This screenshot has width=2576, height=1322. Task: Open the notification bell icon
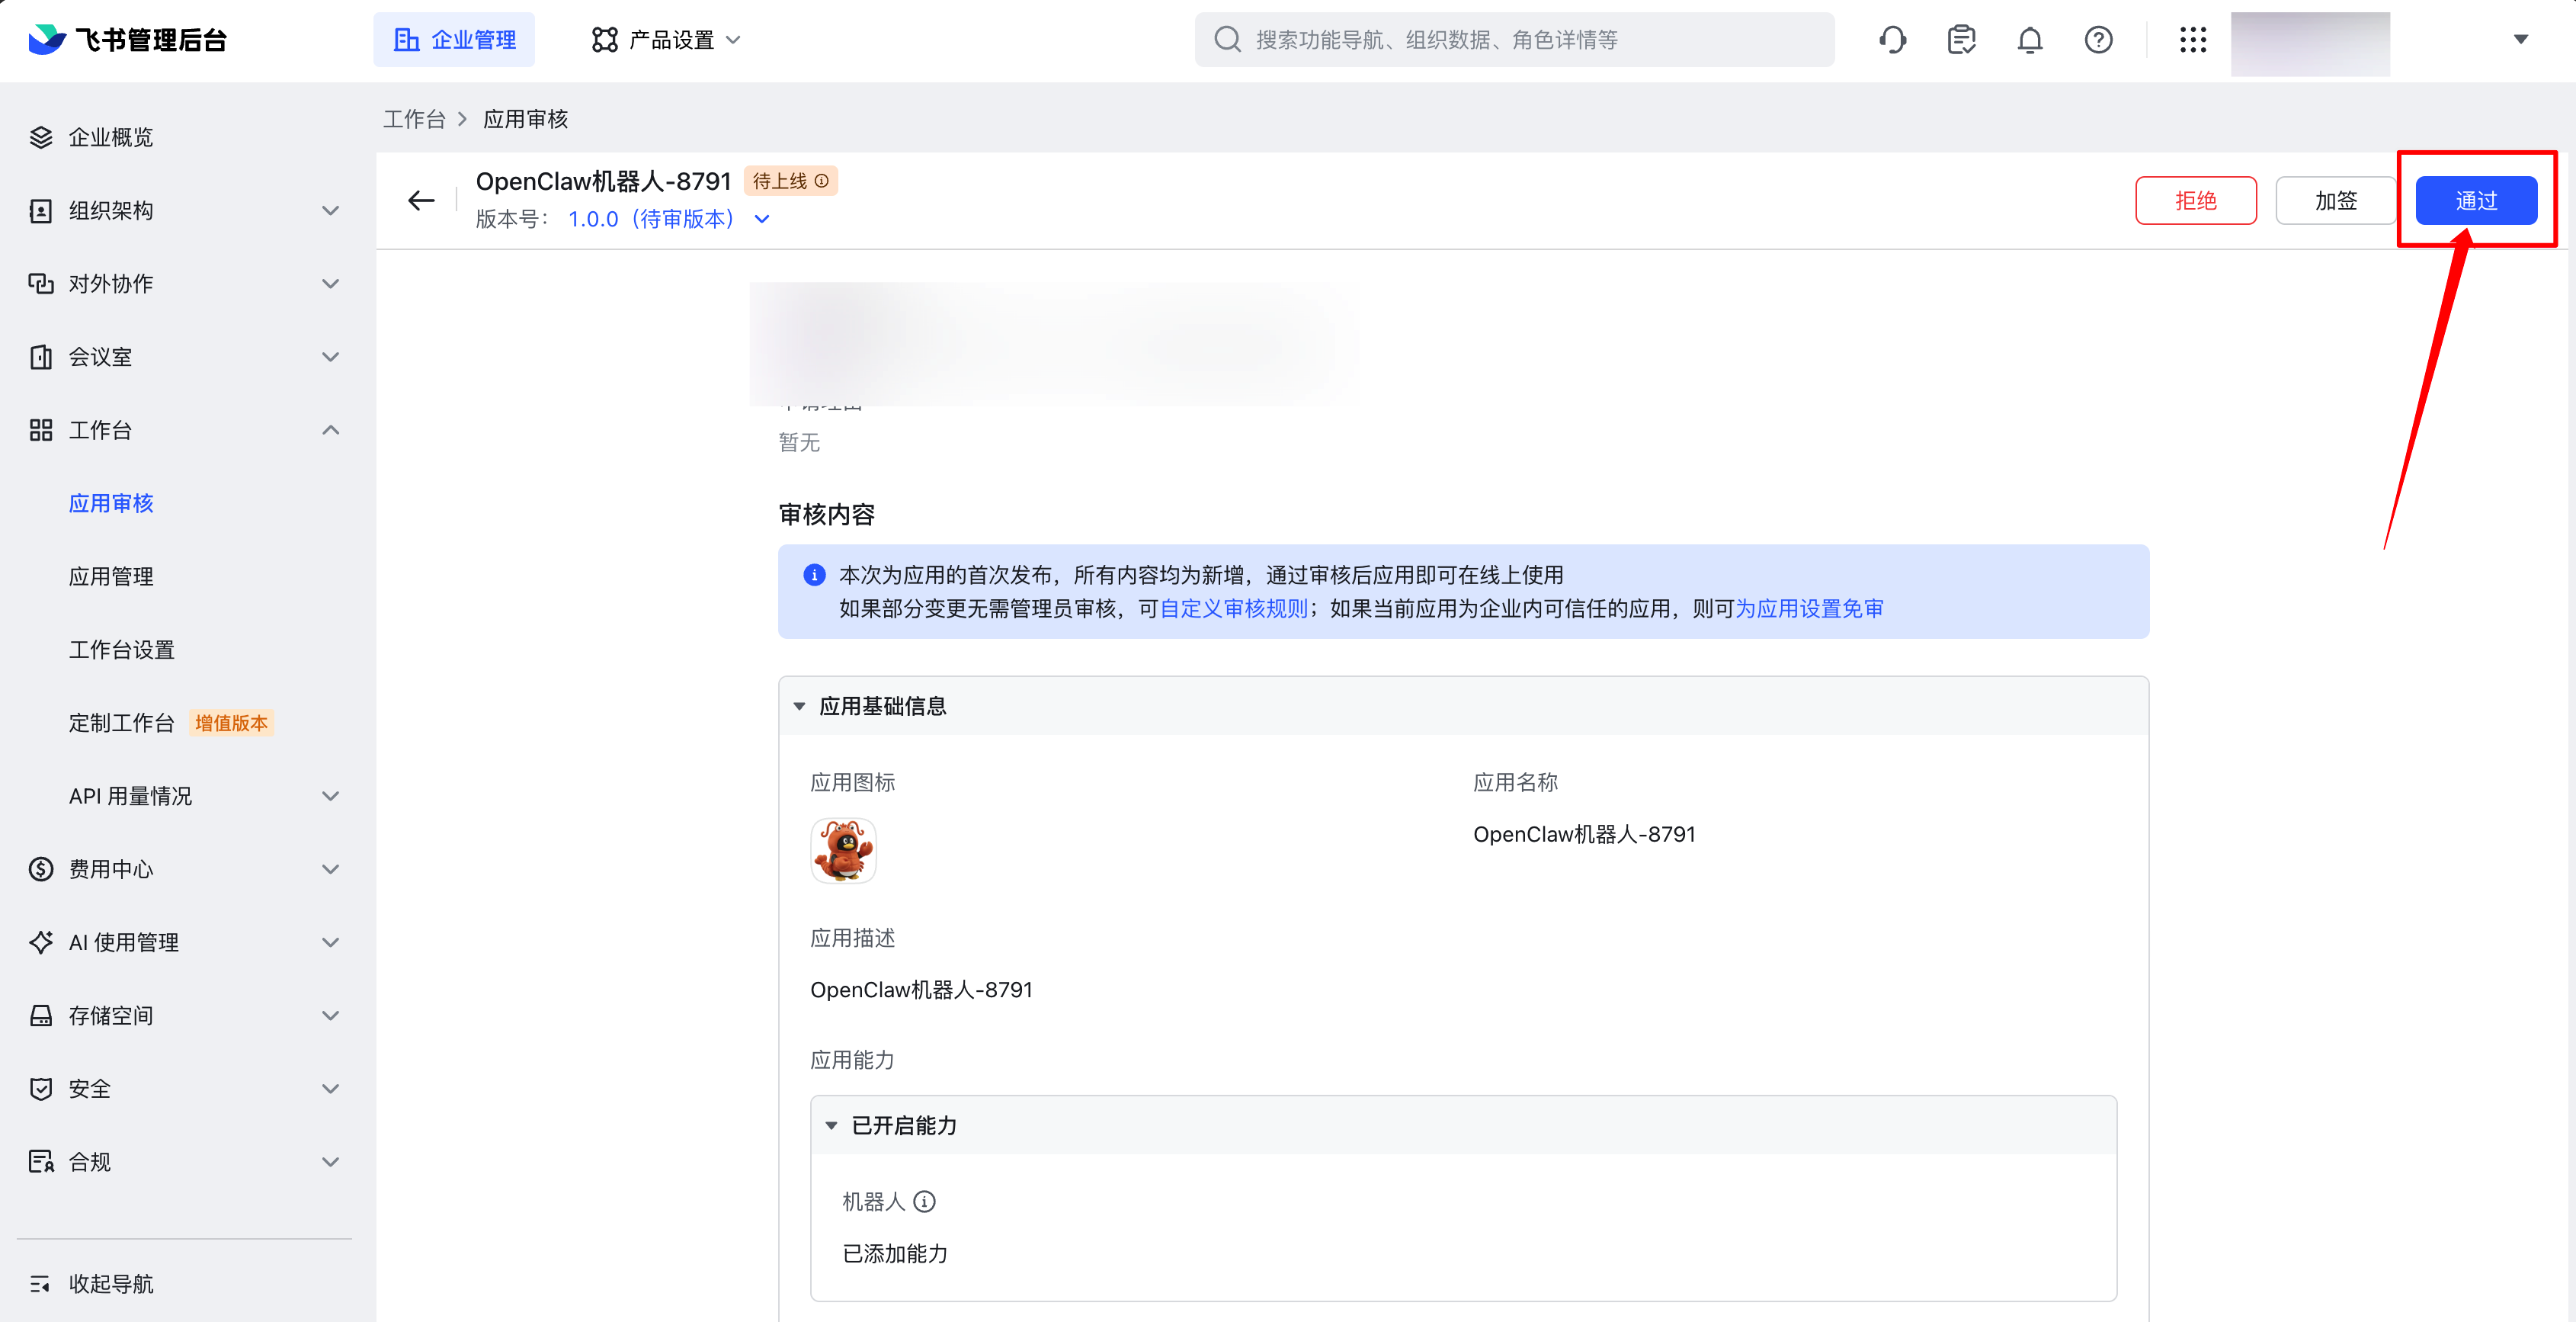(x=2030, y=39)
